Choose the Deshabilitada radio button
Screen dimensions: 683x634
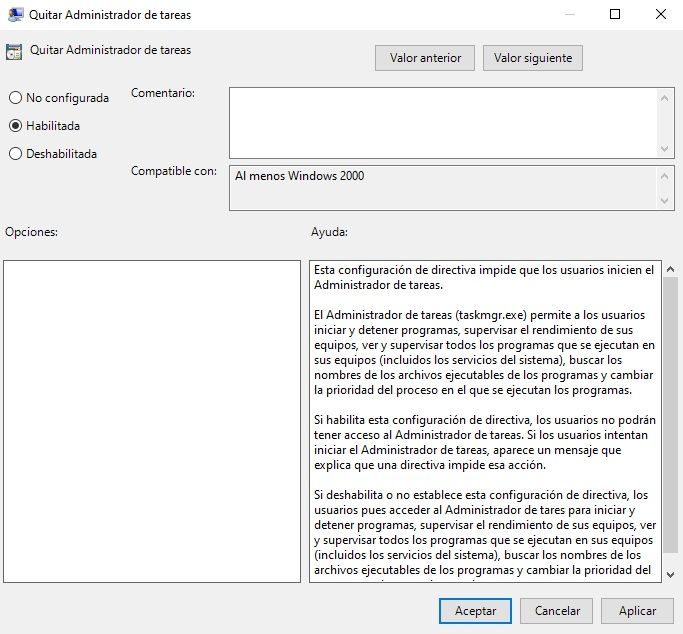pyautogui.click(x=15, y=154)
